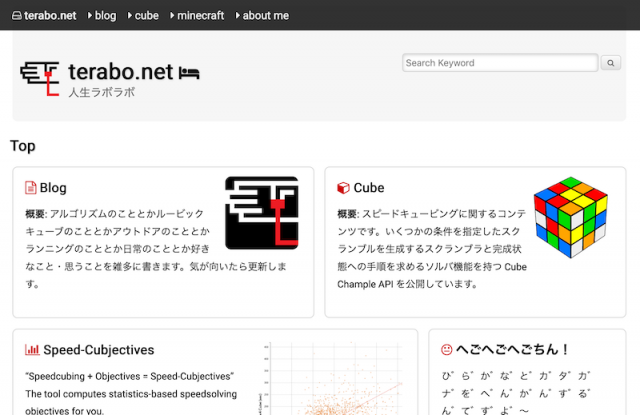The width and height of the screenshot is (640, 415).
Task: Click the red cube icon beside Cube
Action: tap(343, 188)
